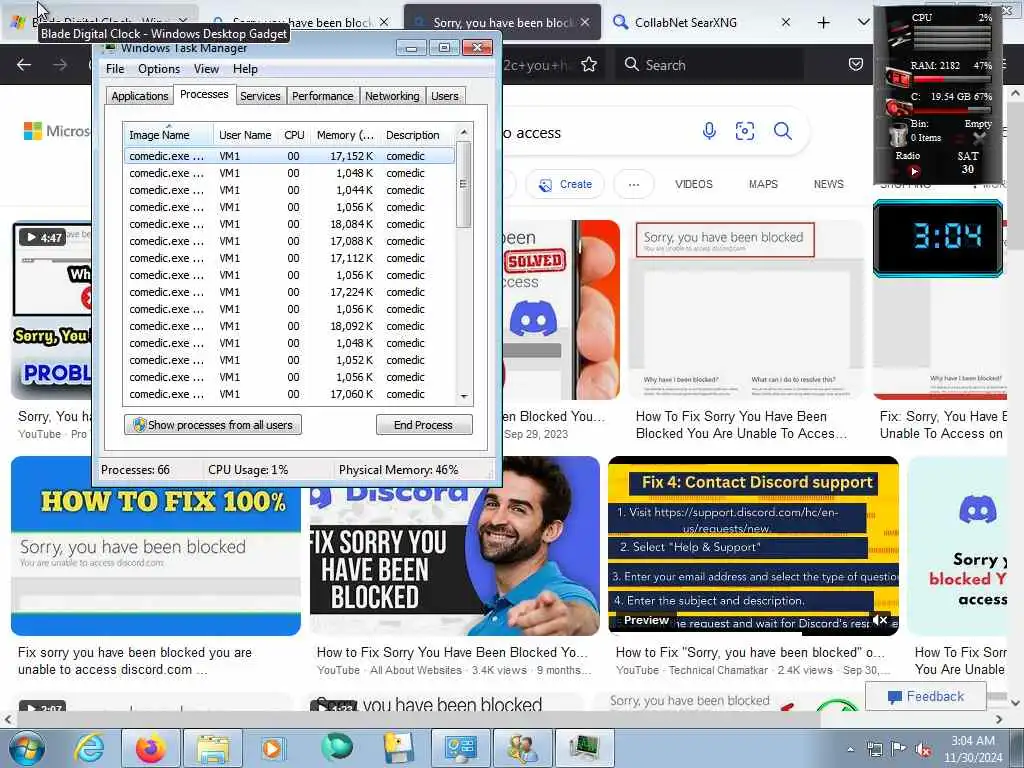Switch to Performance tab in Task Manager

[323, 96]
